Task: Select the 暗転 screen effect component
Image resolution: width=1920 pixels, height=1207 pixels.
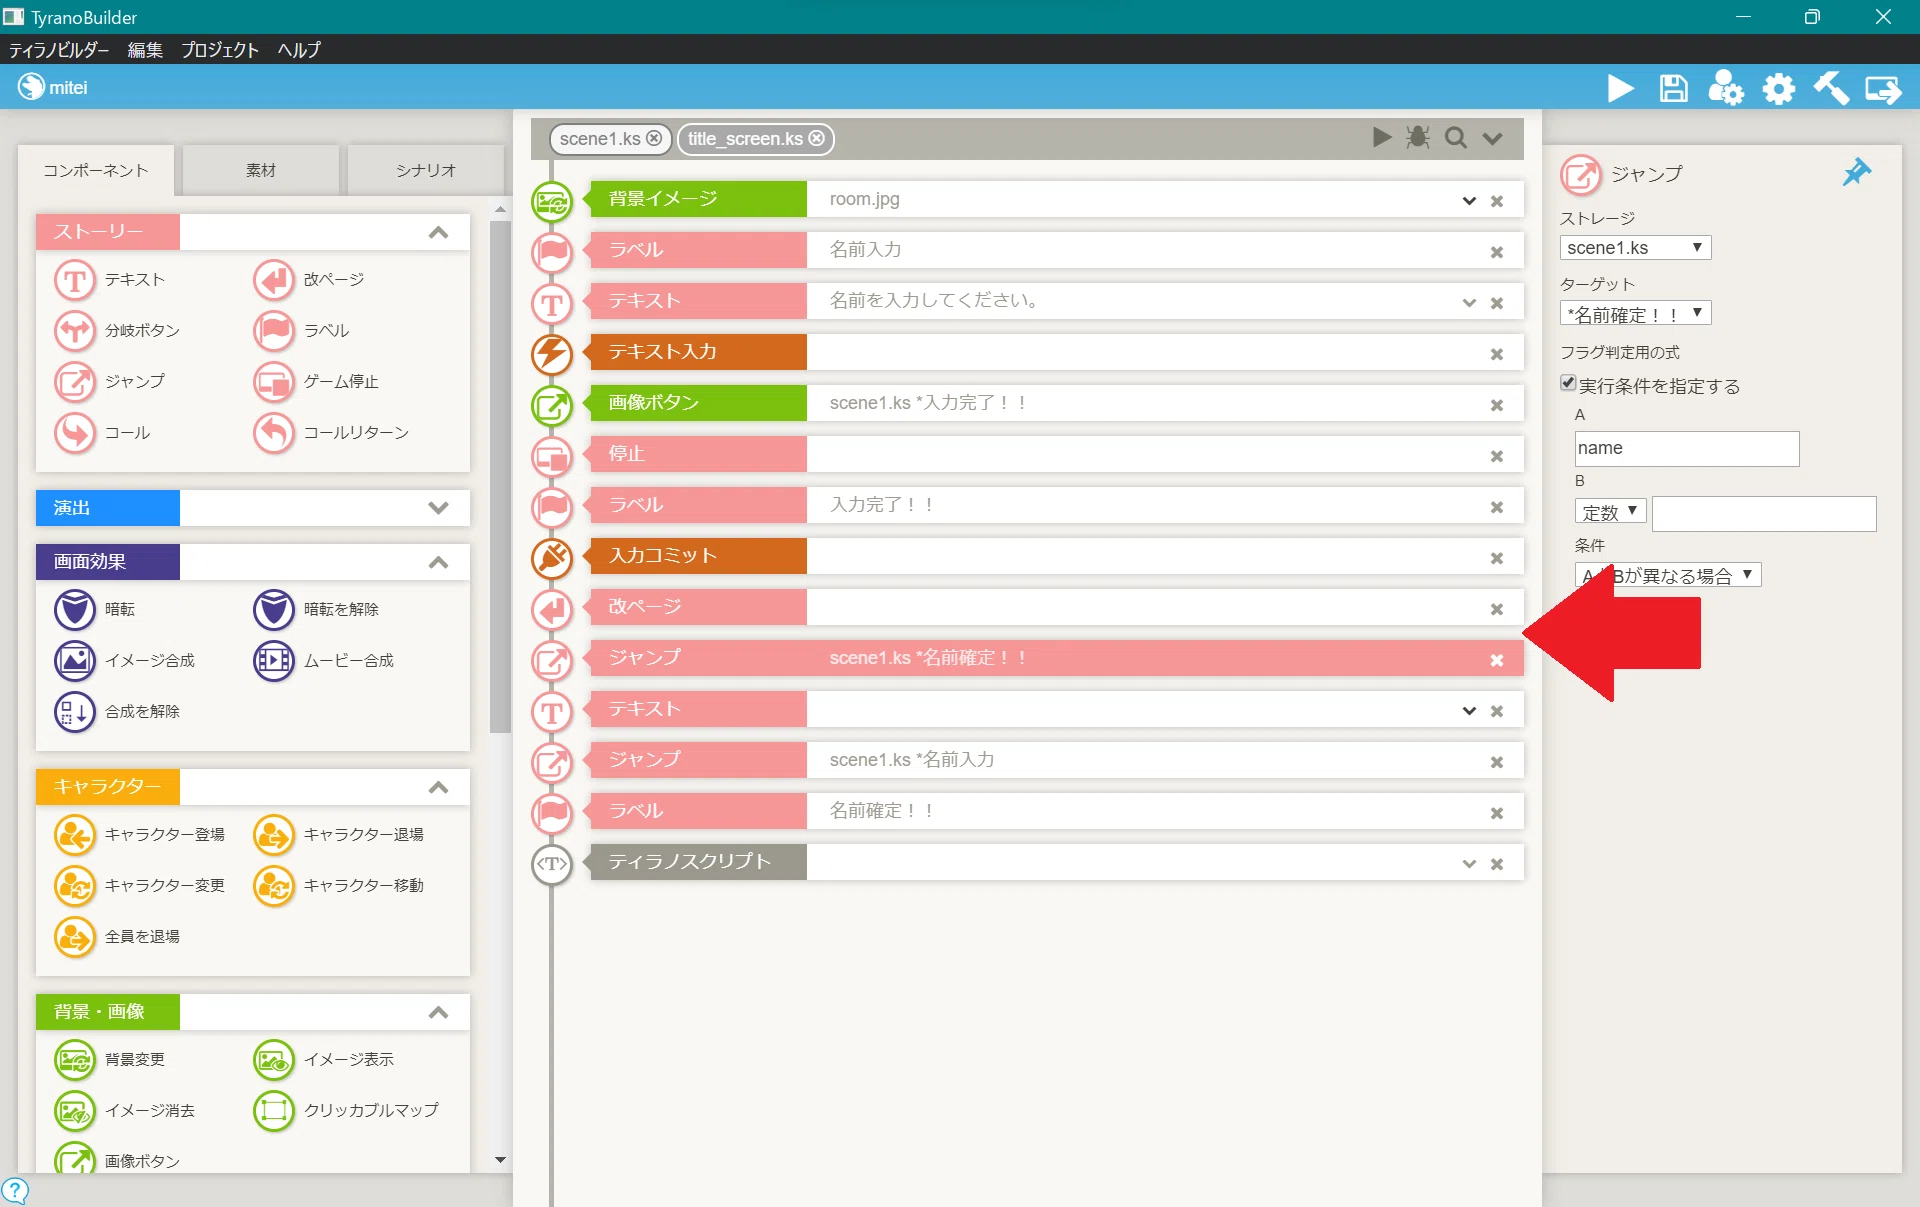Action: pos(95,610)
